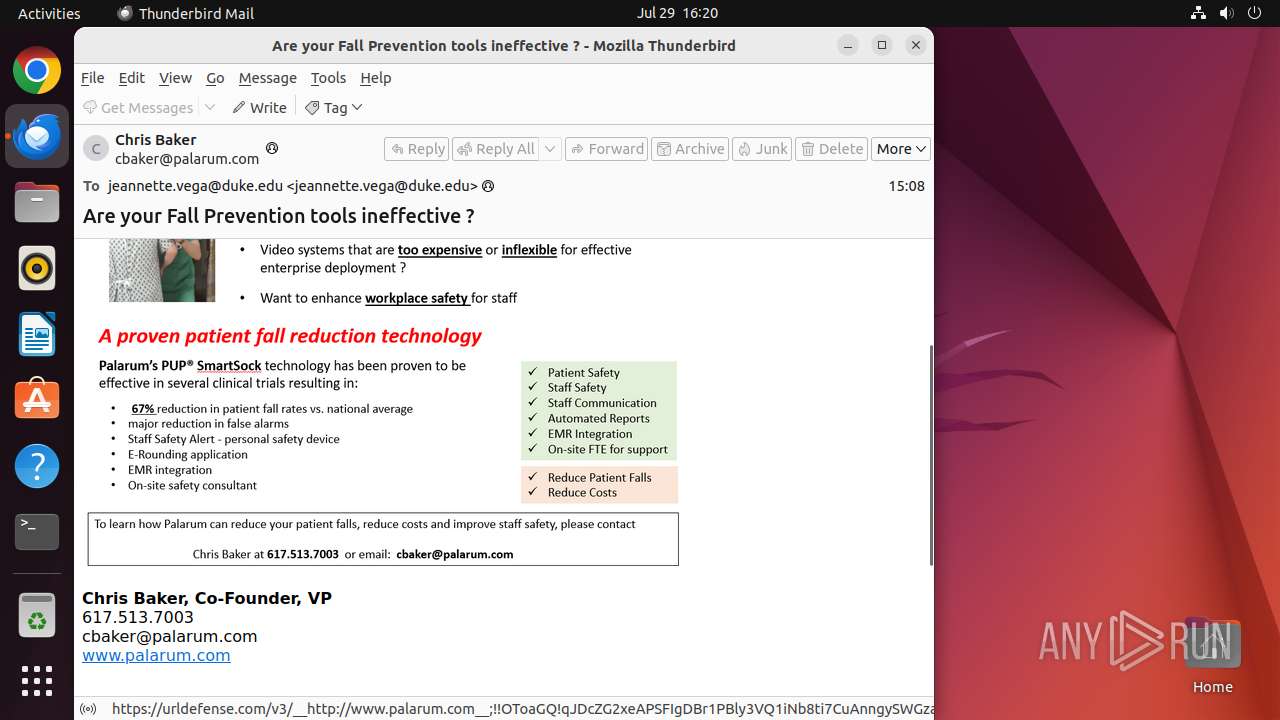This screenshot has height=720, width=1280.
Task: Click the 'workplace safety' underlined text
Action: point(416,298)
